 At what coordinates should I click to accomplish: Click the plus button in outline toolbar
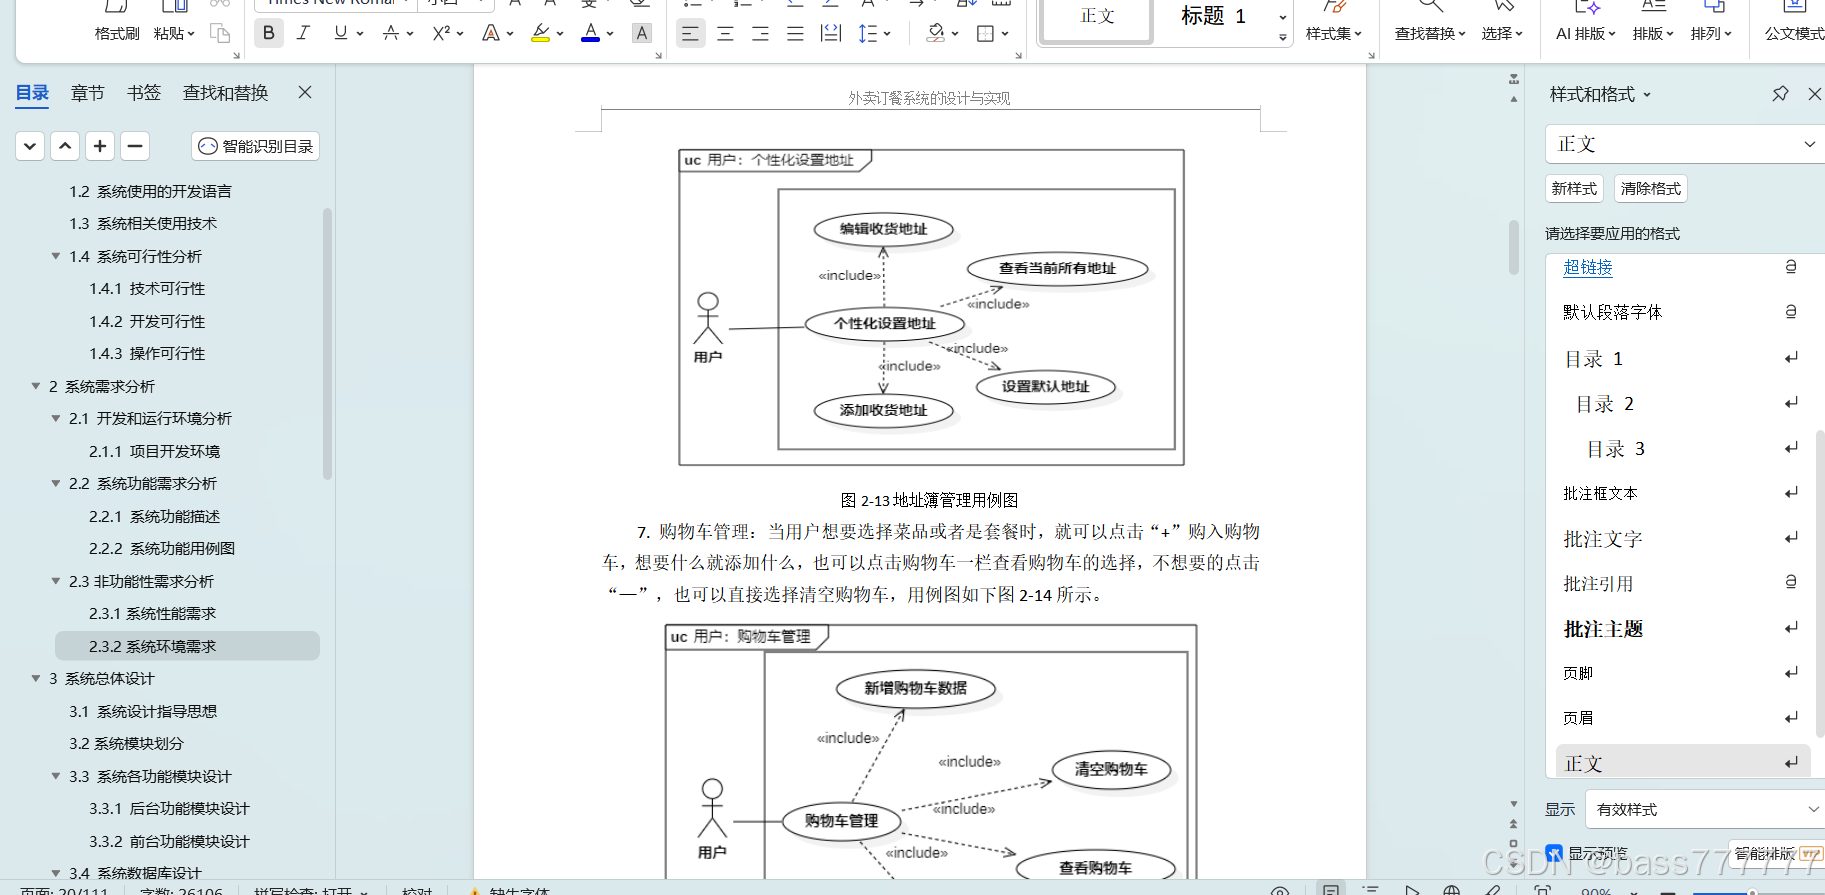click(x=100, y=146)
